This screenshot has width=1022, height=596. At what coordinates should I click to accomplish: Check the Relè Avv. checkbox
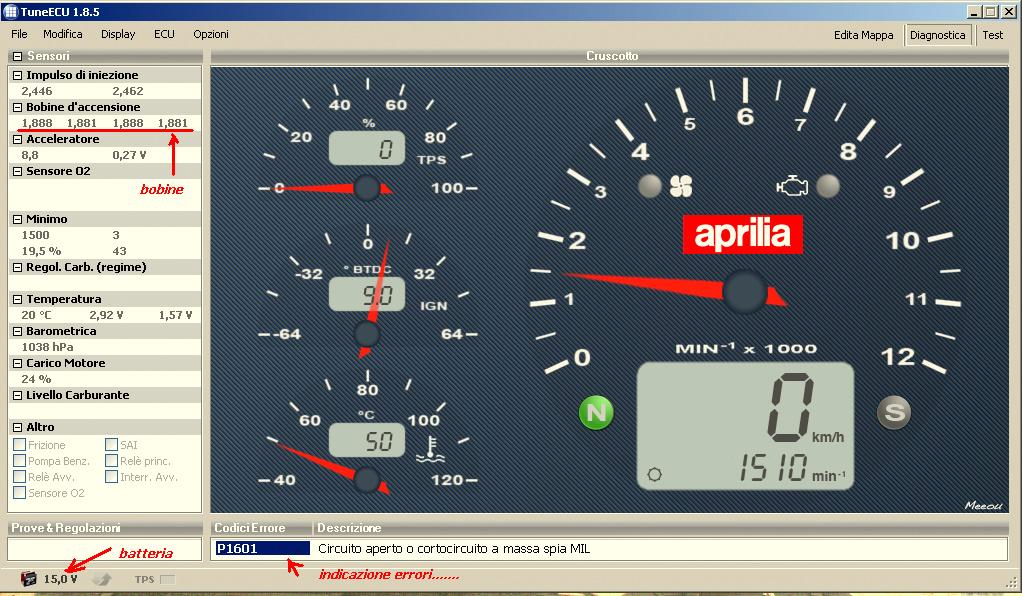[x=20, y=477]
